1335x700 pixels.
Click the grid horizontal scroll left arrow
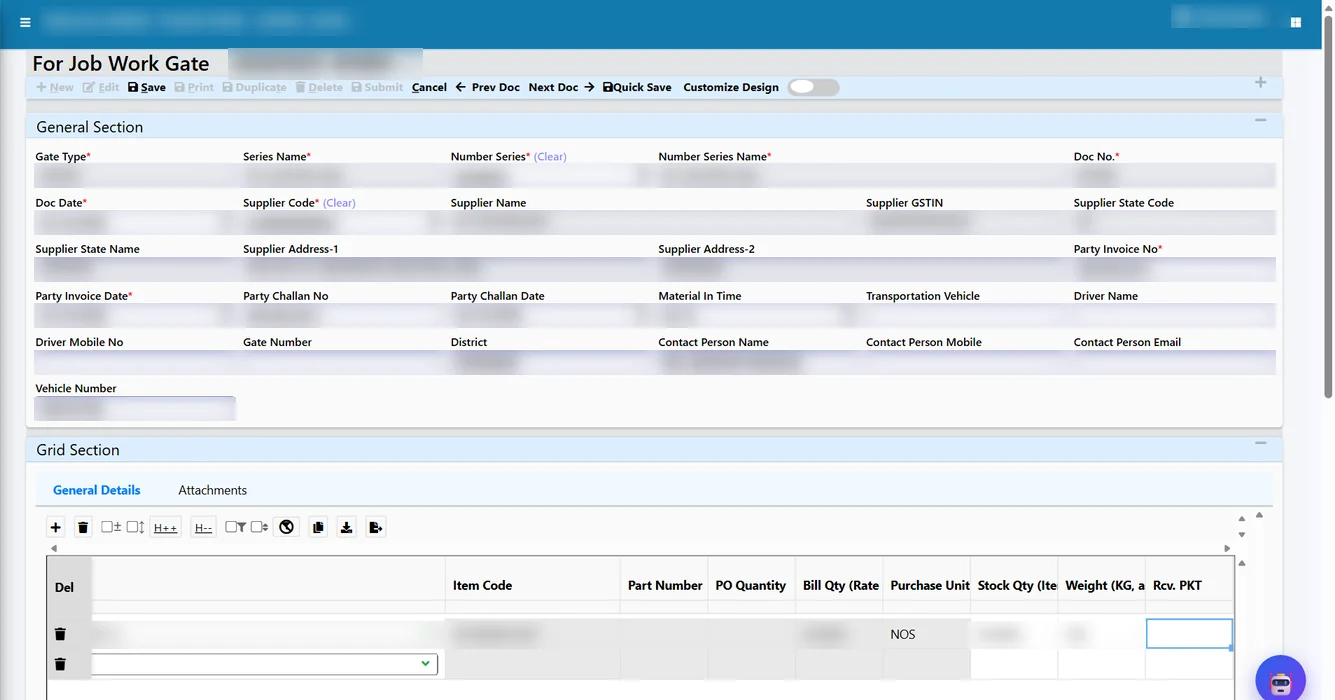click(x=54, y=548)
